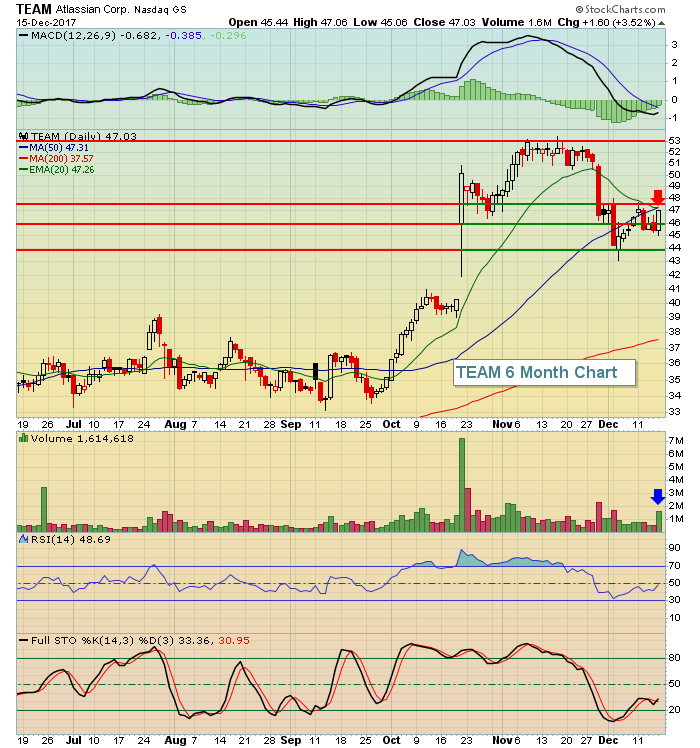
Task: Click the 15-Dec-2017 chart date
Action: [45, 22]
